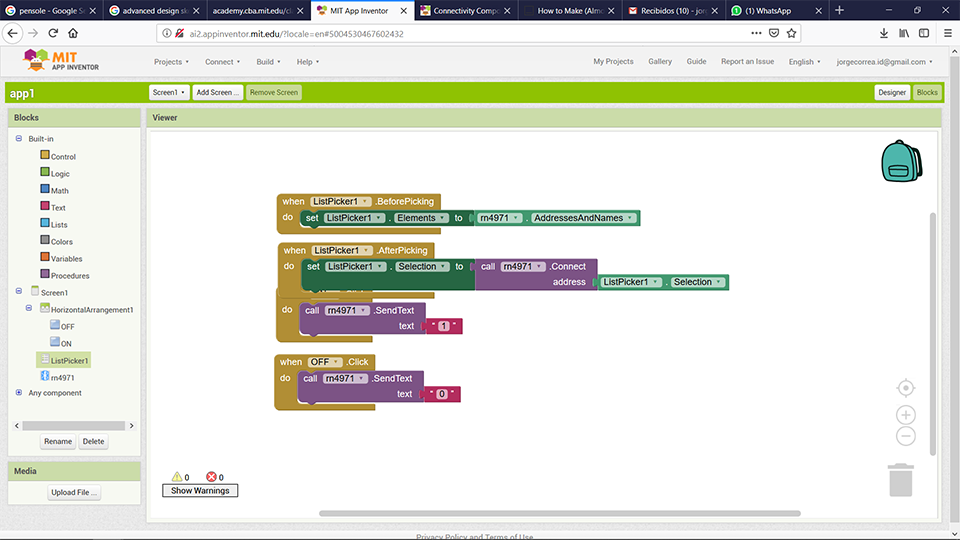
Task: Center workspace with the crosshair icon
Action: [906, 388]
